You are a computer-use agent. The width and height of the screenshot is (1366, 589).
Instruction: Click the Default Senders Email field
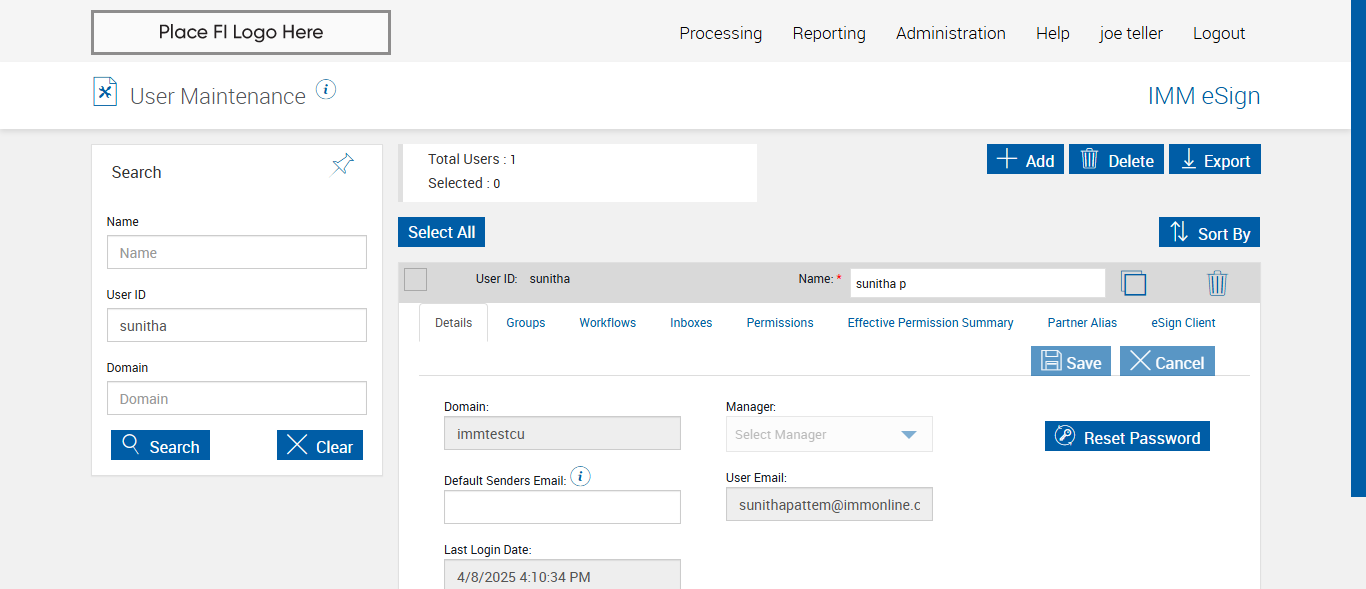point(562,507)
